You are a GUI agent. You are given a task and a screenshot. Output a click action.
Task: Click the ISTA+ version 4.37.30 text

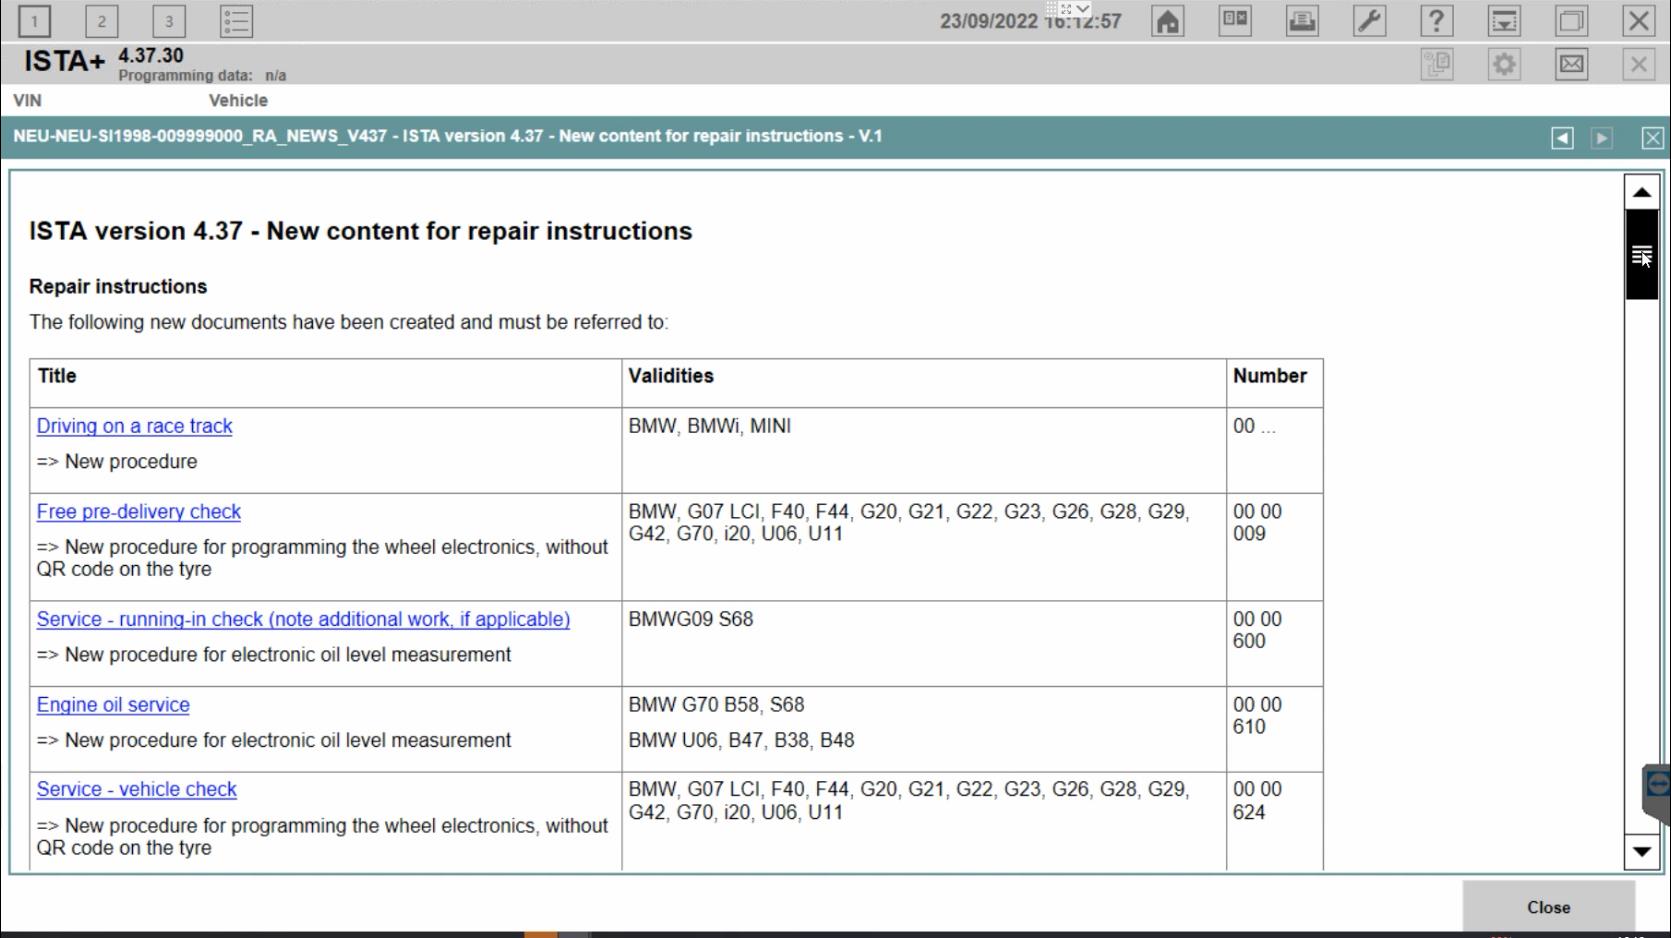(150, 56)
